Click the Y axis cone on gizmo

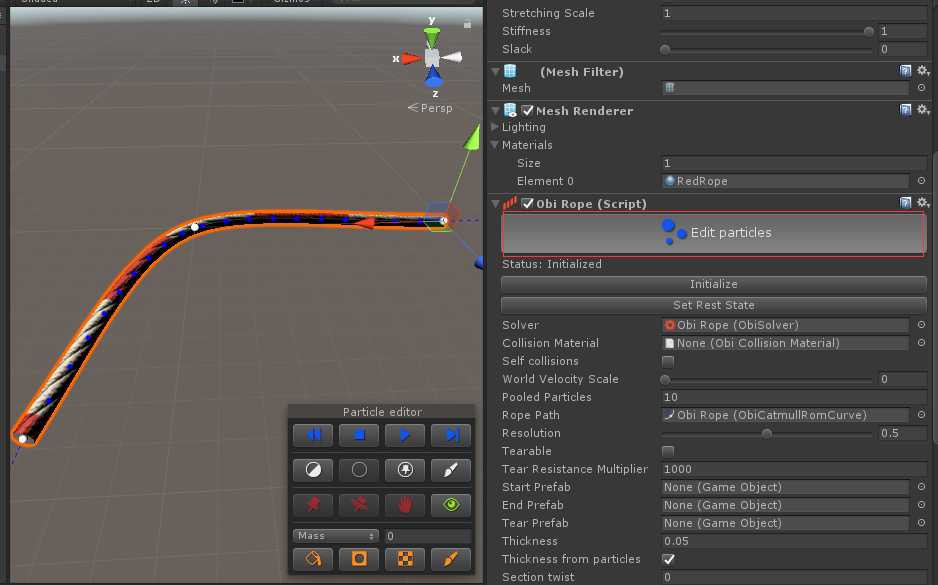point(432,37)
